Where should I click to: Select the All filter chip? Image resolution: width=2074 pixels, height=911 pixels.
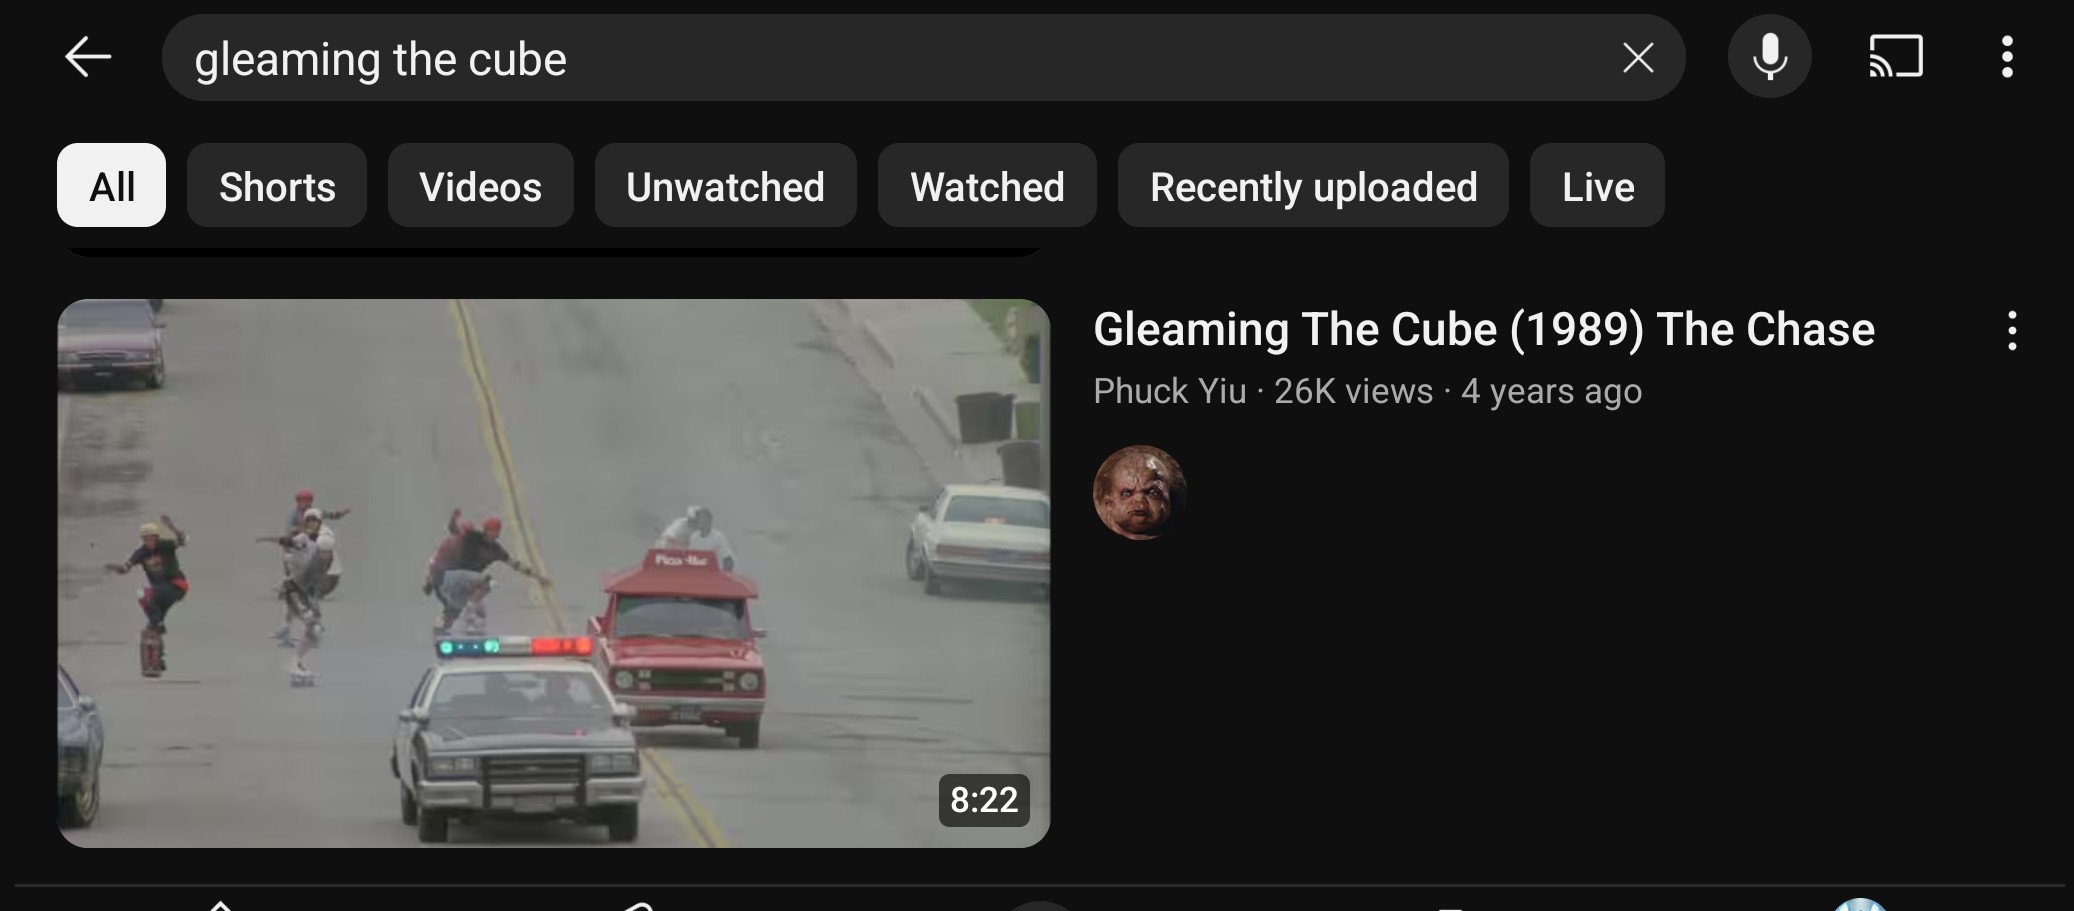111,185
